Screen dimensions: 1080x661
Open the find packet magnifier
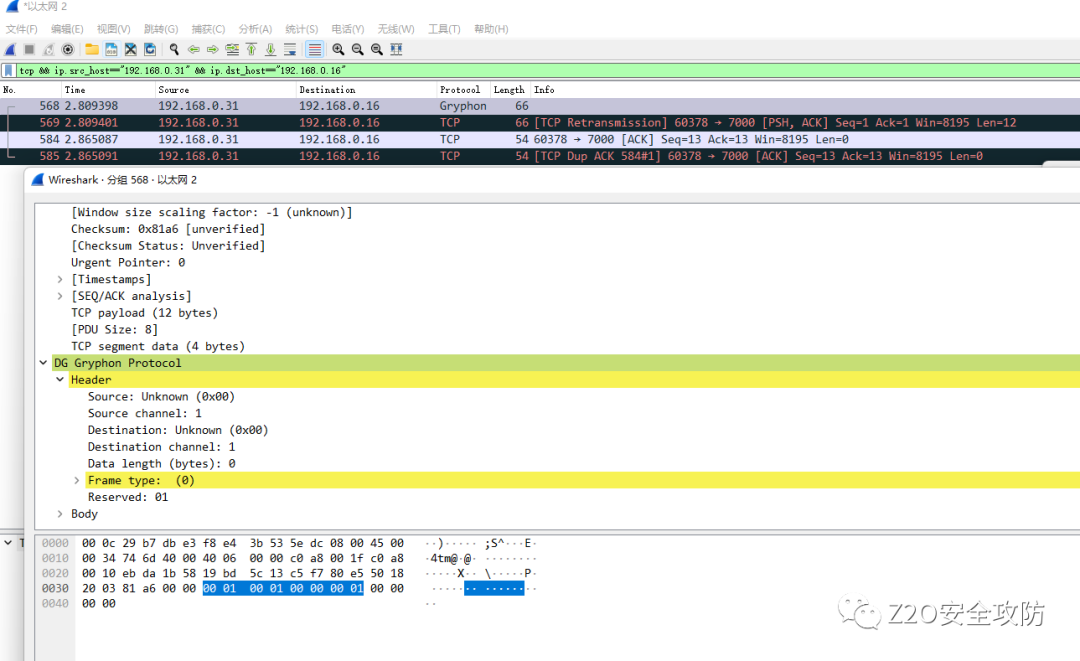coord(174,50)
